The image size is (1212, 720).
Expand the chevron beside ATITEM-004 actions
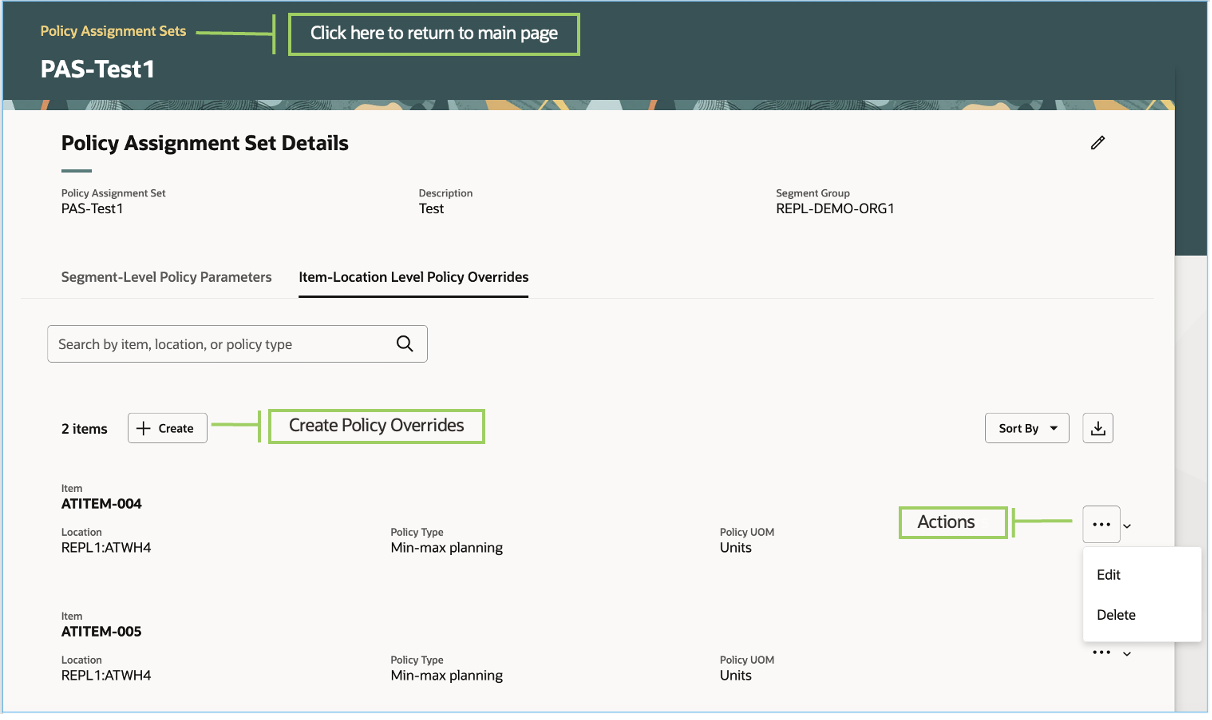pos(1127,525)
